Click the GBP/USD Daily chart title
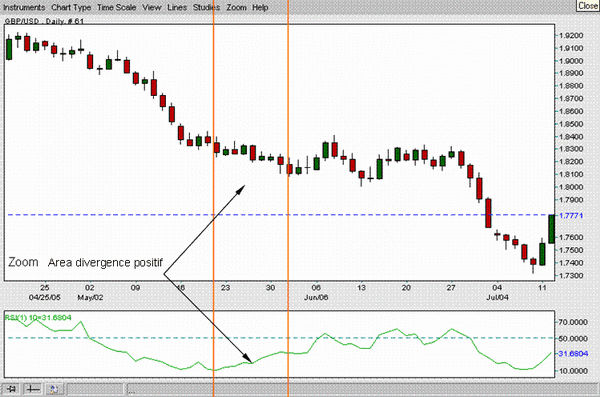Viewport: 600px width, 397px height. [44, 21]
